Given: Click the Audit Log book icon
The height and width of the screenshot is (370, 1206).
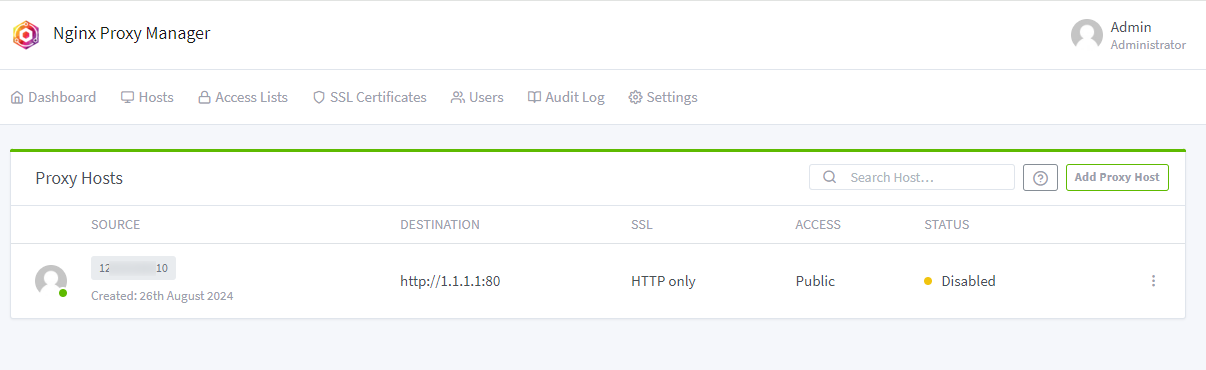Looking at the screenshot, I should tap(535, 98).
